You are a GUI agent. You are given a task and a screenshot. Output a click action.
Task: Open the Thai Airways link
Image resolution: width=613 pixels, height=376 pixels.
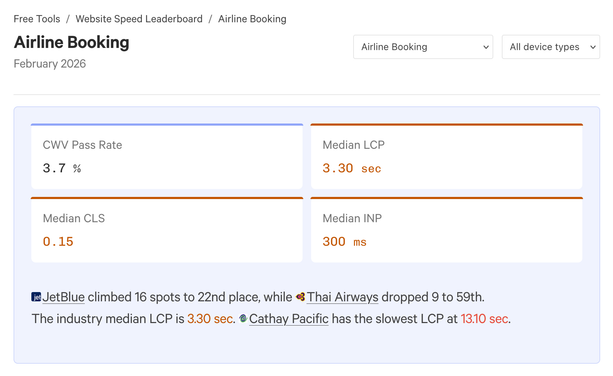(x=342, y=297)
